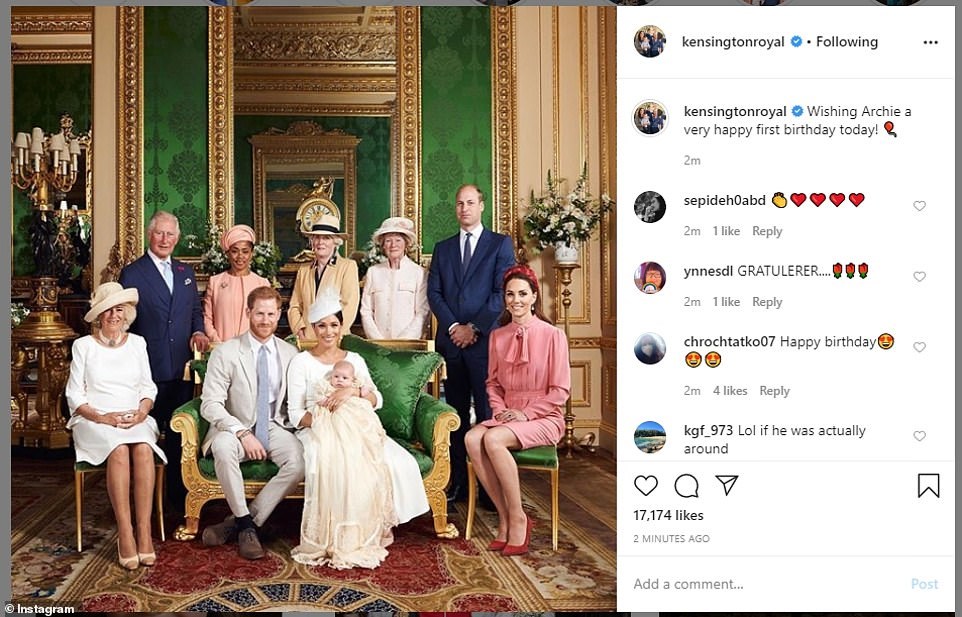Open ynnesdl's profile picture
Viewport: 962px width, 617px height.
650,277
